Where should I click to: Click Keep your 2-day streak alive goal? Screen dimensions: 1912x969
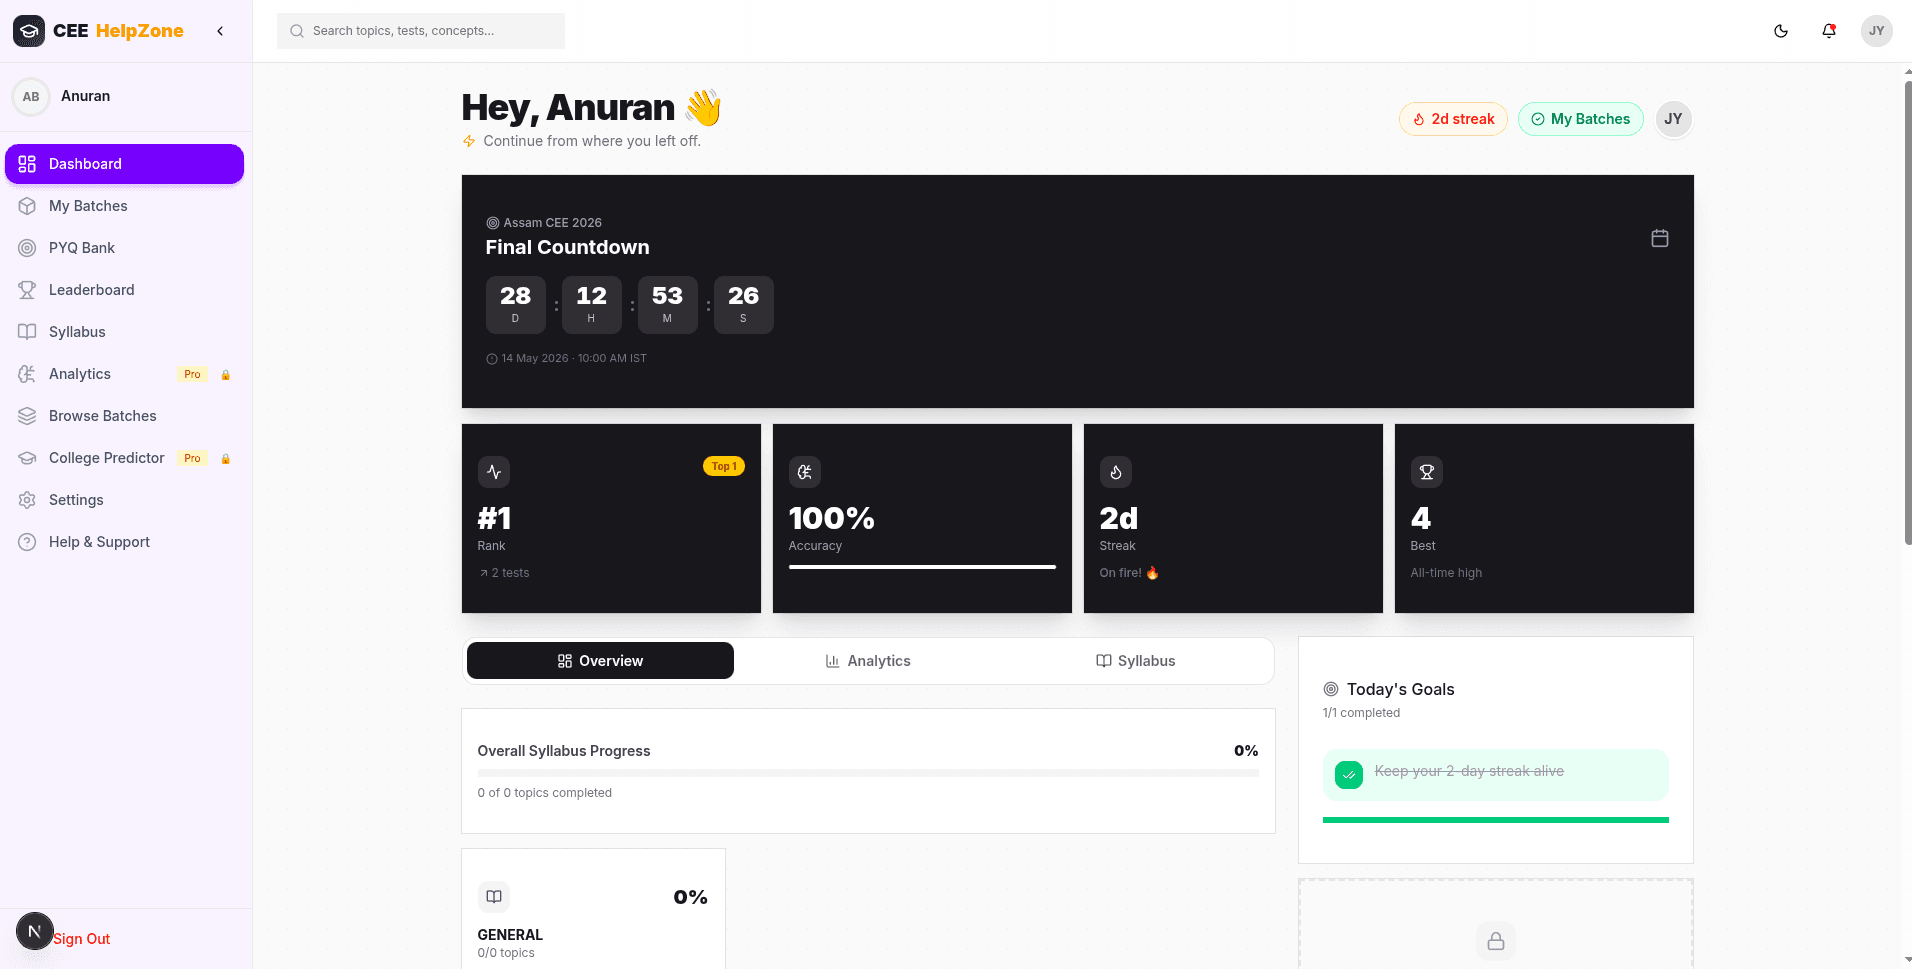(1496, 775)
